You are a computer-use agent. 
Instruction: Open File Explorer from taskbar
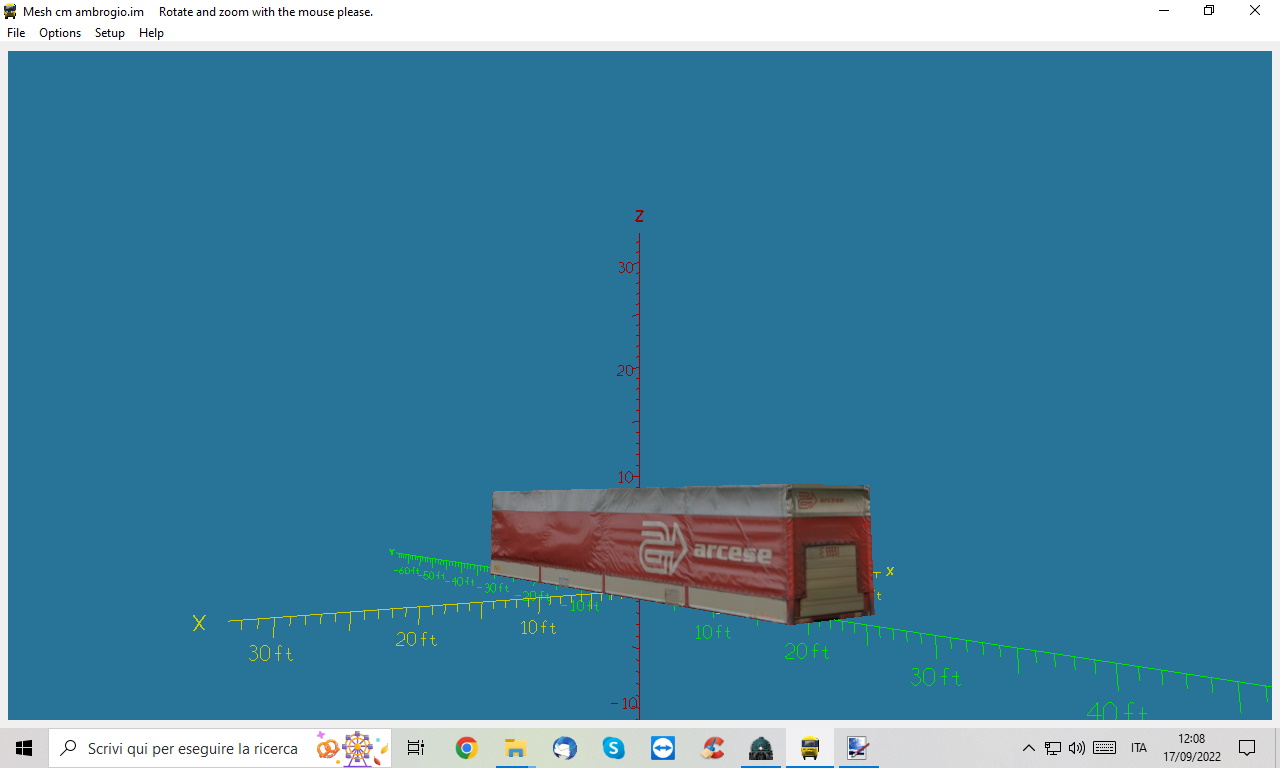coord(515,748)
